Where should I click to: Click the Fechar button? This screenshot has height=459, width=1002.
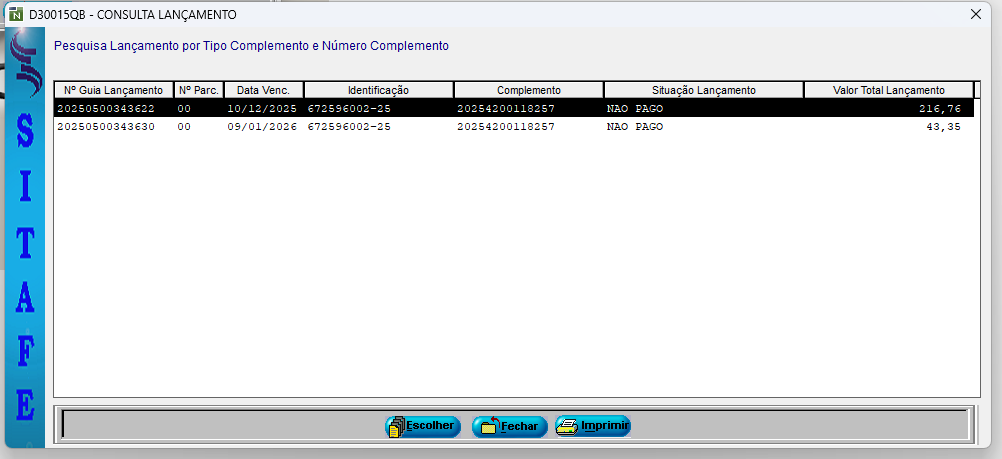coord(510,426)
